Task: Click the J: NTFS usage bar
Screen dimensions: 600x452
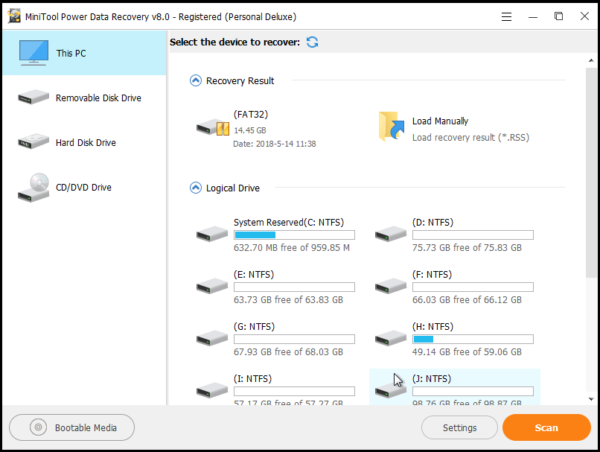Action: click(x=473, y=391)
